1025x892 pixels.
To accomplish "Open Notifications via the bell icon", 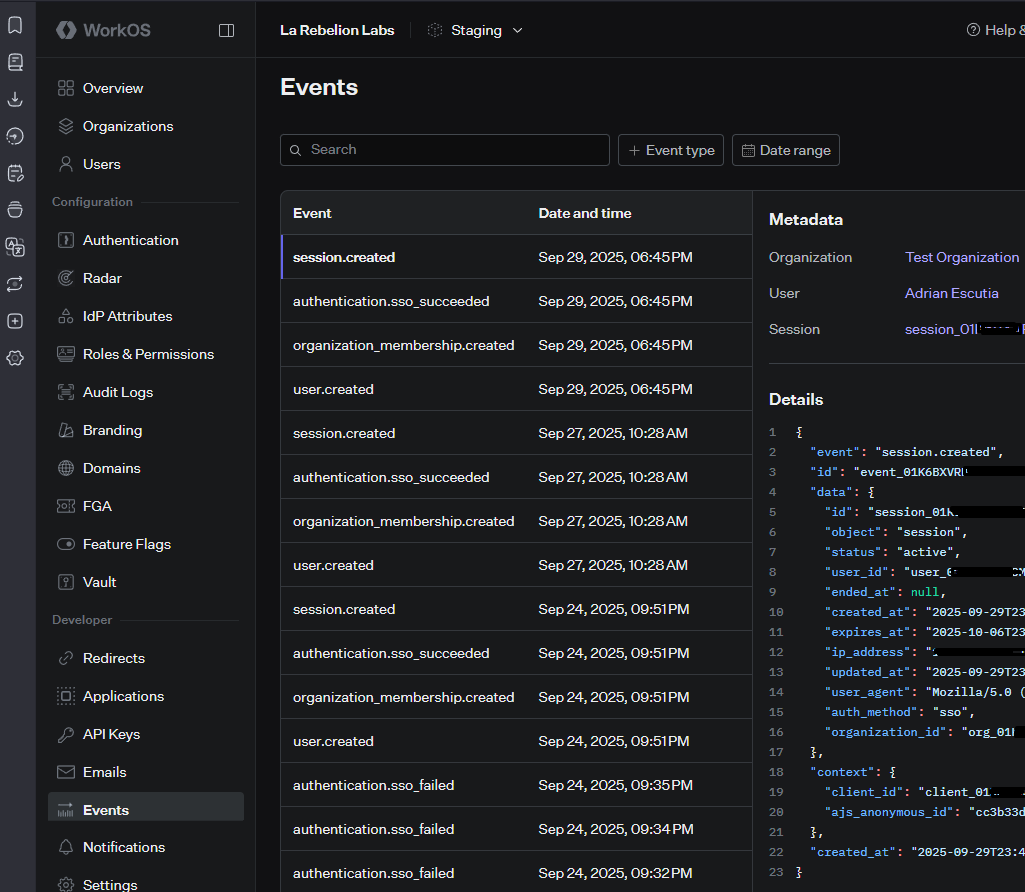I will click(x=66, y=847).
